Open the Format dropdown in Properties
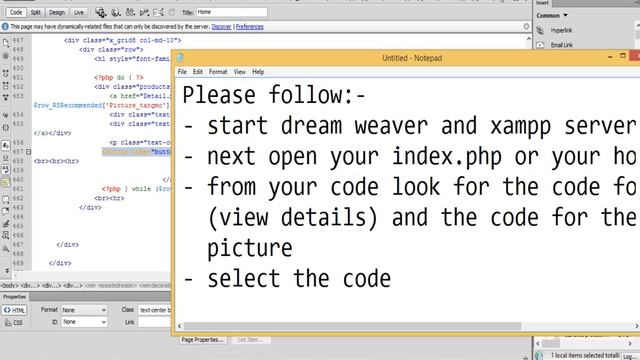 coord(84,310)
